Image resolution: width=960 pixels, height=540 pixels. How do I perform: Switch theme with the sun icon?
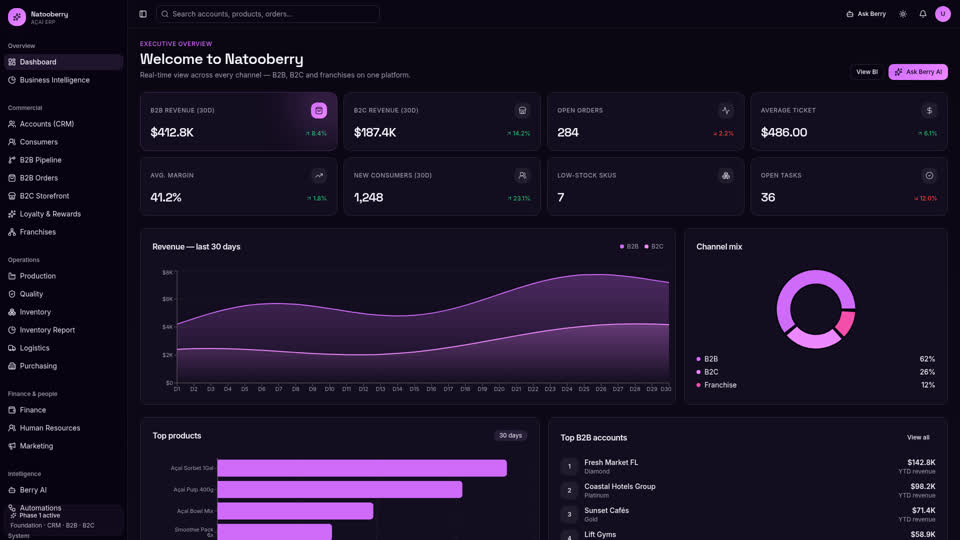click(902, 14)
